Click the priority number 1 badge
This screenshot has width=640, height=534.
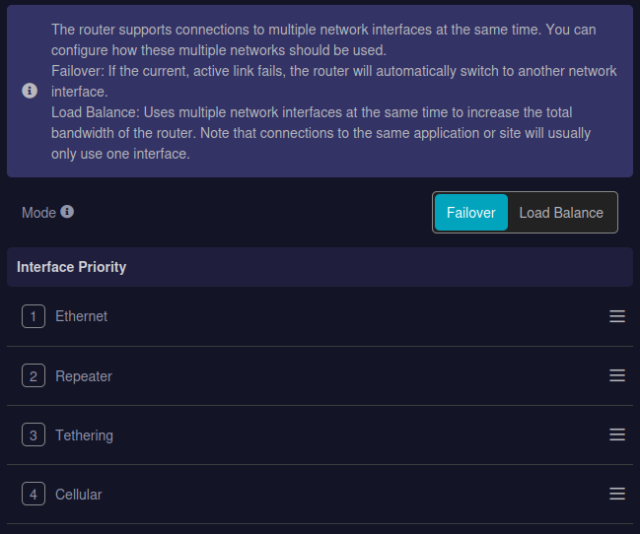33,316
